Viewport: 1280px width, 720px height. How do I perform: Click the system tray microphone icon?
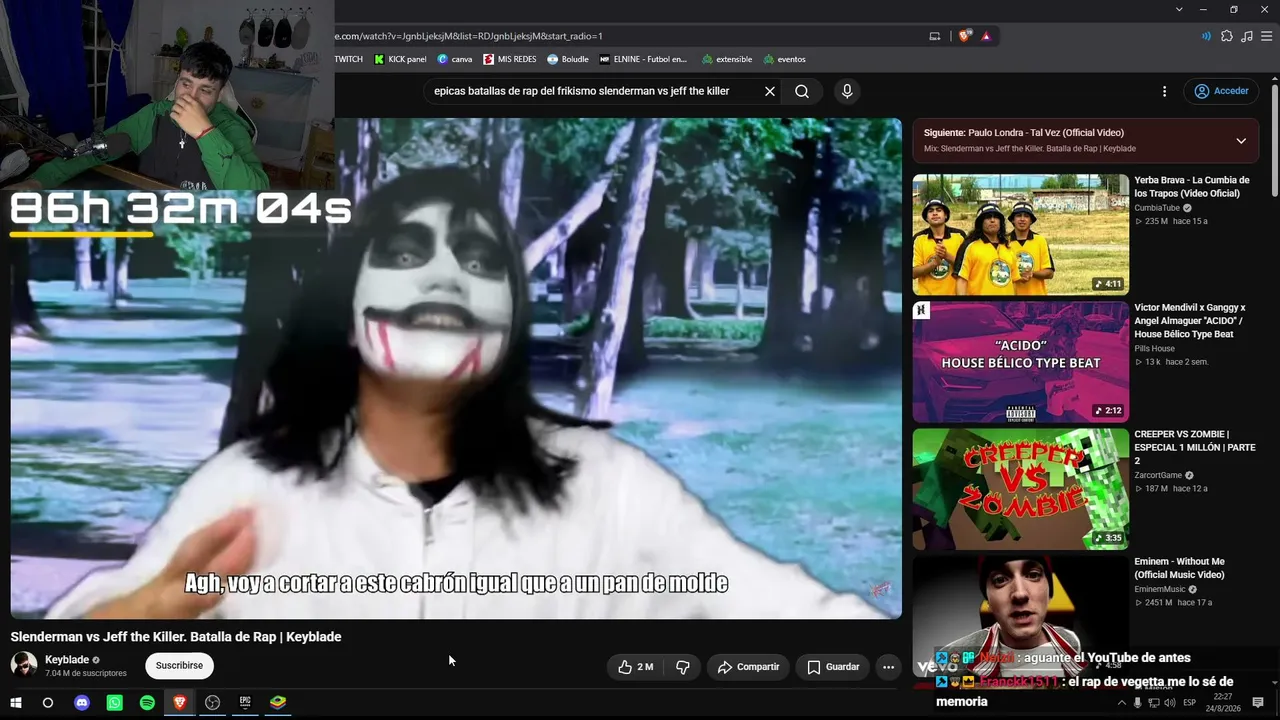pyautogui.click(x=1138, y=703)
